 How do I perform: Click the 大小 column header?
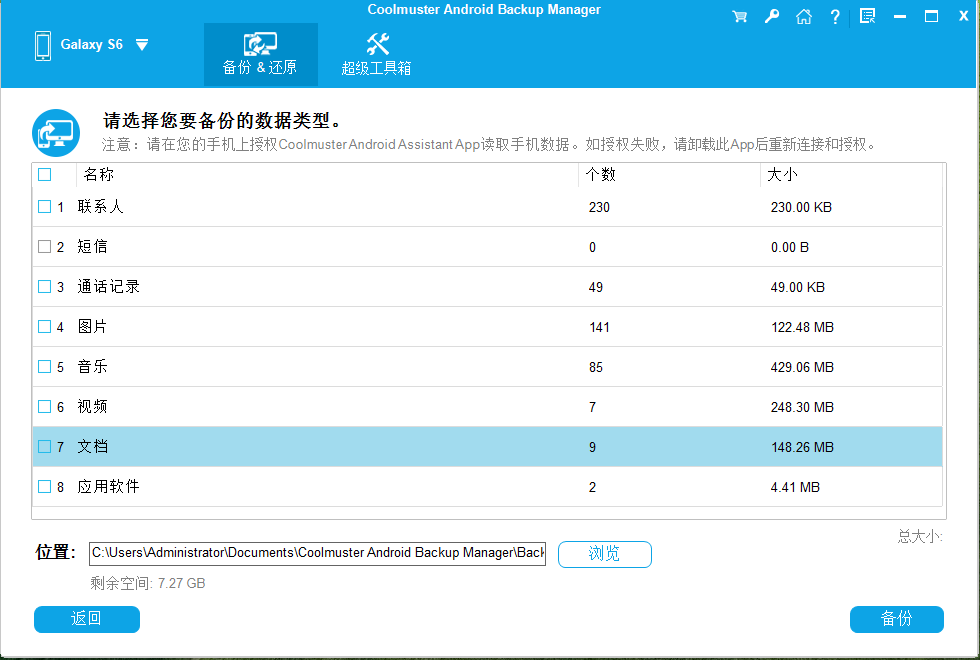point(782,174)
